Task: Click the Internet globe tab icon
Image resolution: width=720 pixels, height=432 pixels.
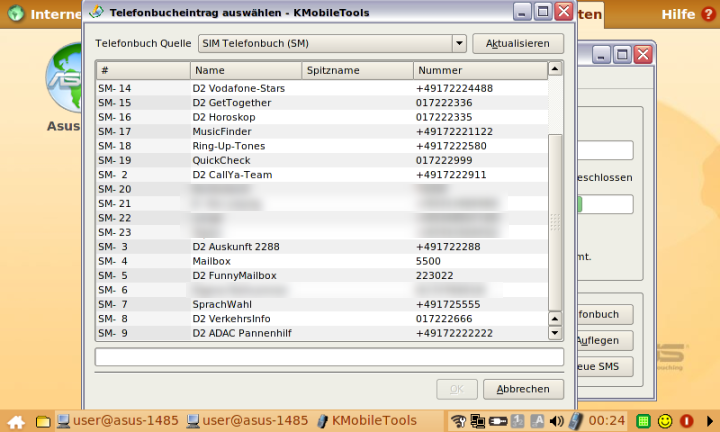Action: click(16, 13)
